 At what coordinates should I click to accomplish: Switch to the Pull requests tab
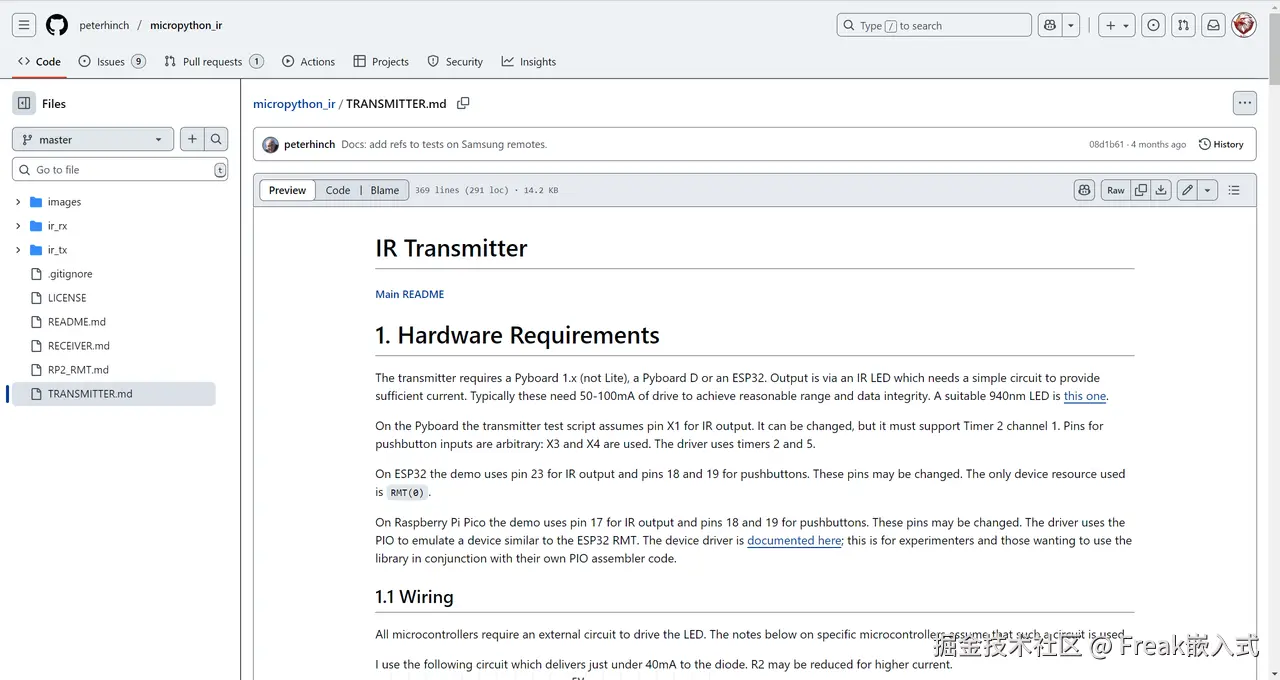(x=213, y=61)
